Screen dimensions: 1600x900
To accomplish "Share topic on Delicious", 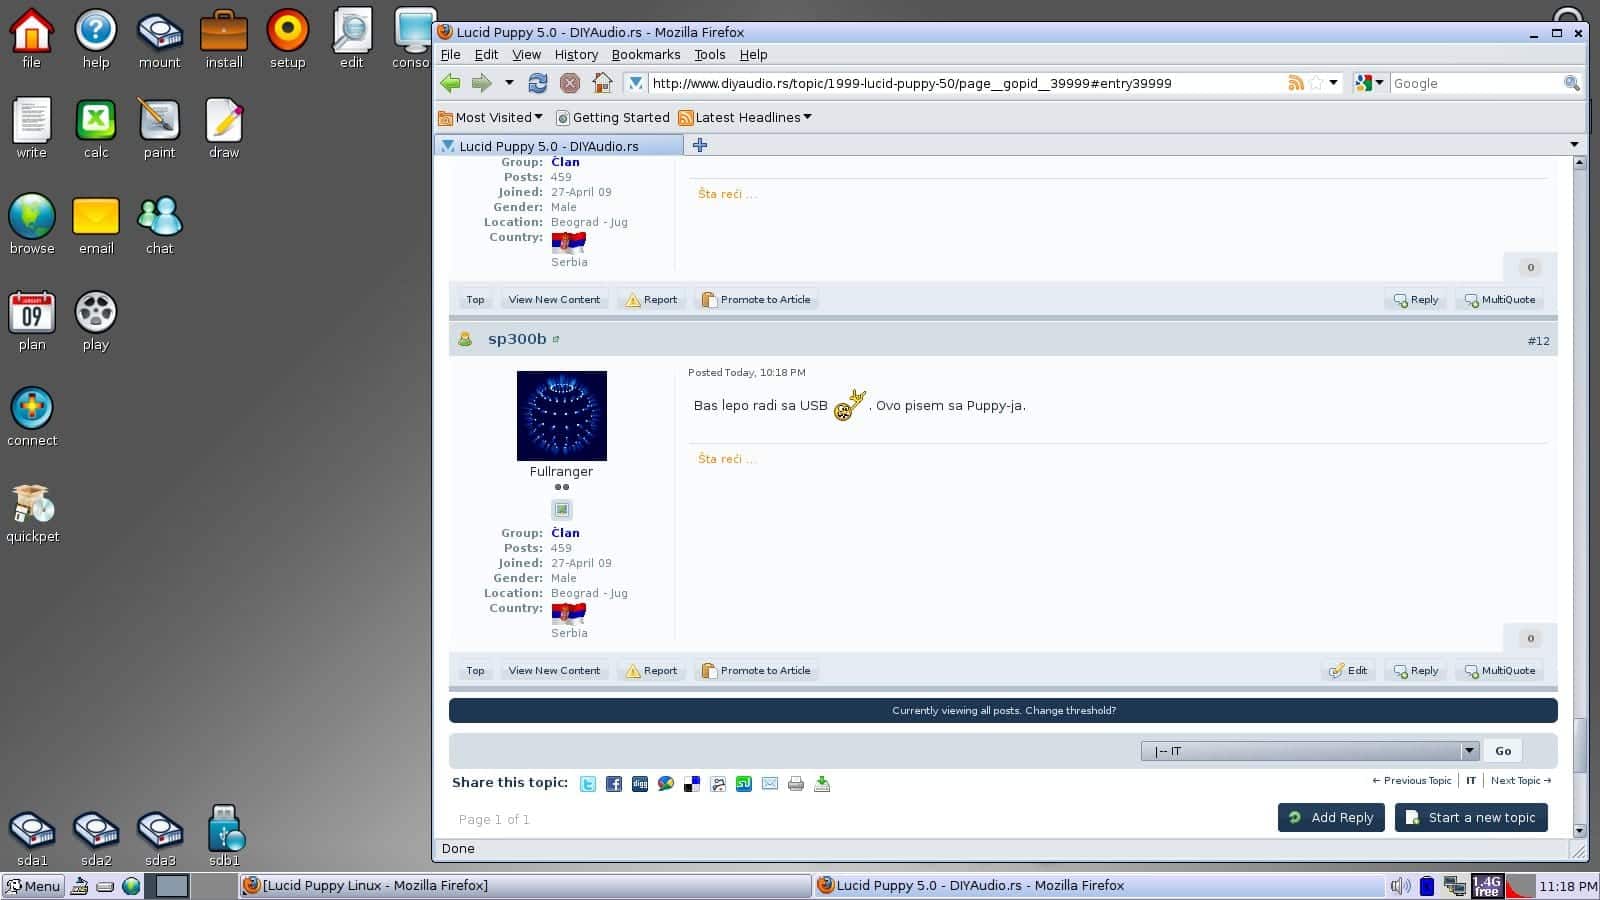I will [692, 784].
